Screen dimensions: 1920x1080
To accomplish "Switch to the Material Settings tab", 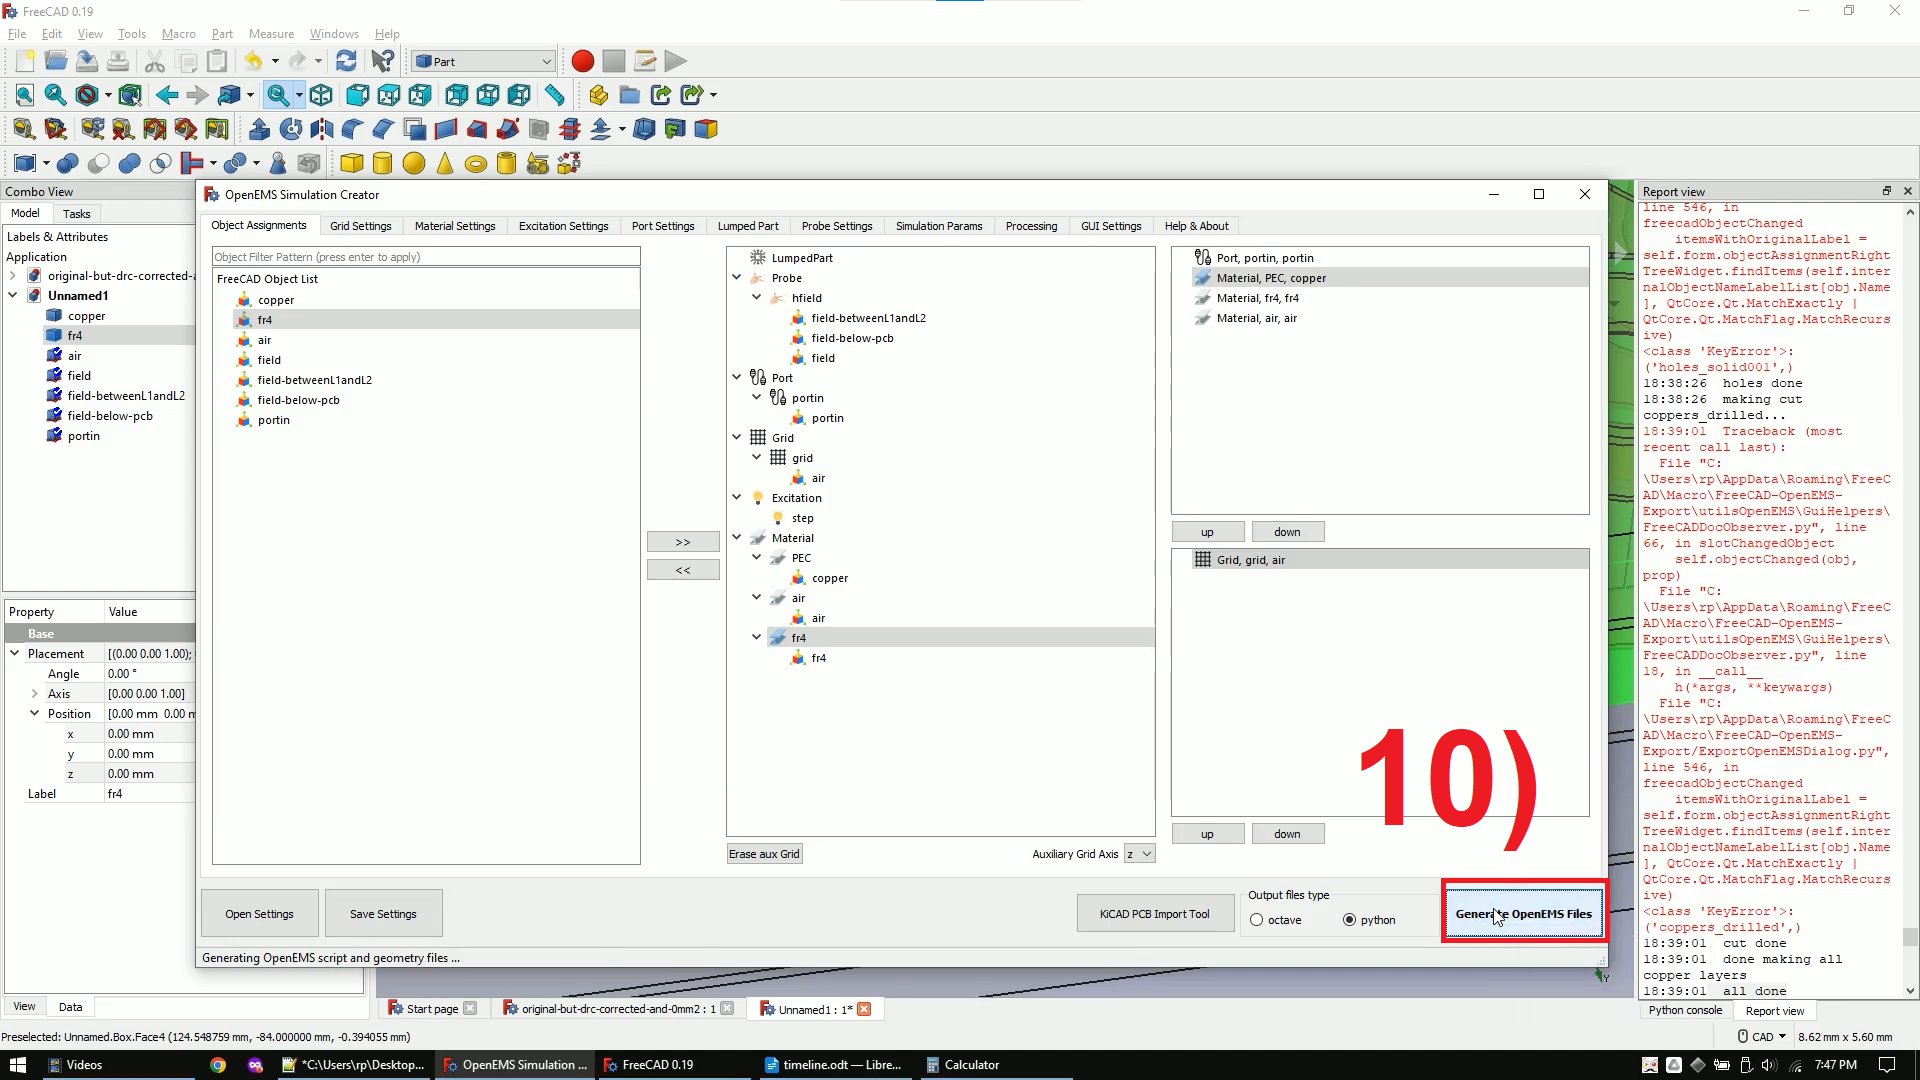I will click(455, 226).
